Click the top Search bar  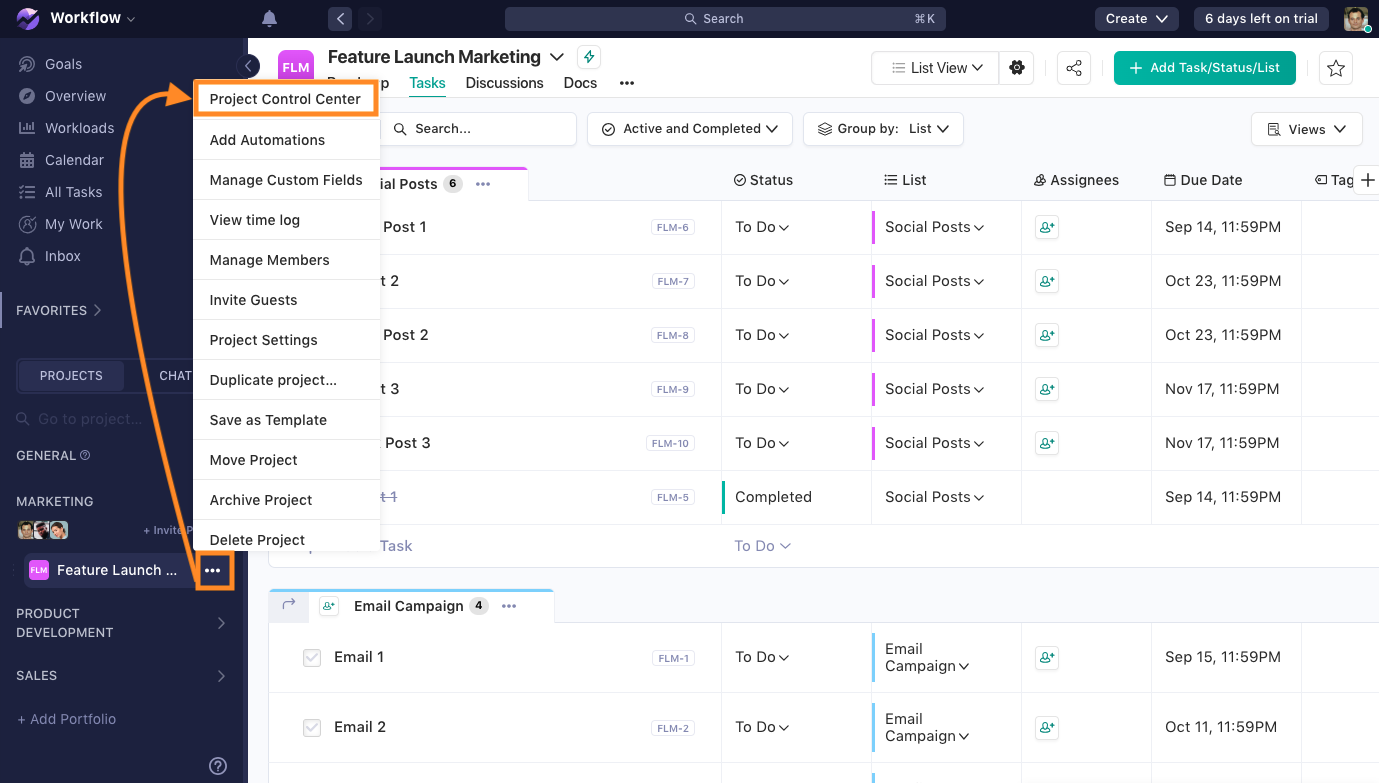click(725, 19)
